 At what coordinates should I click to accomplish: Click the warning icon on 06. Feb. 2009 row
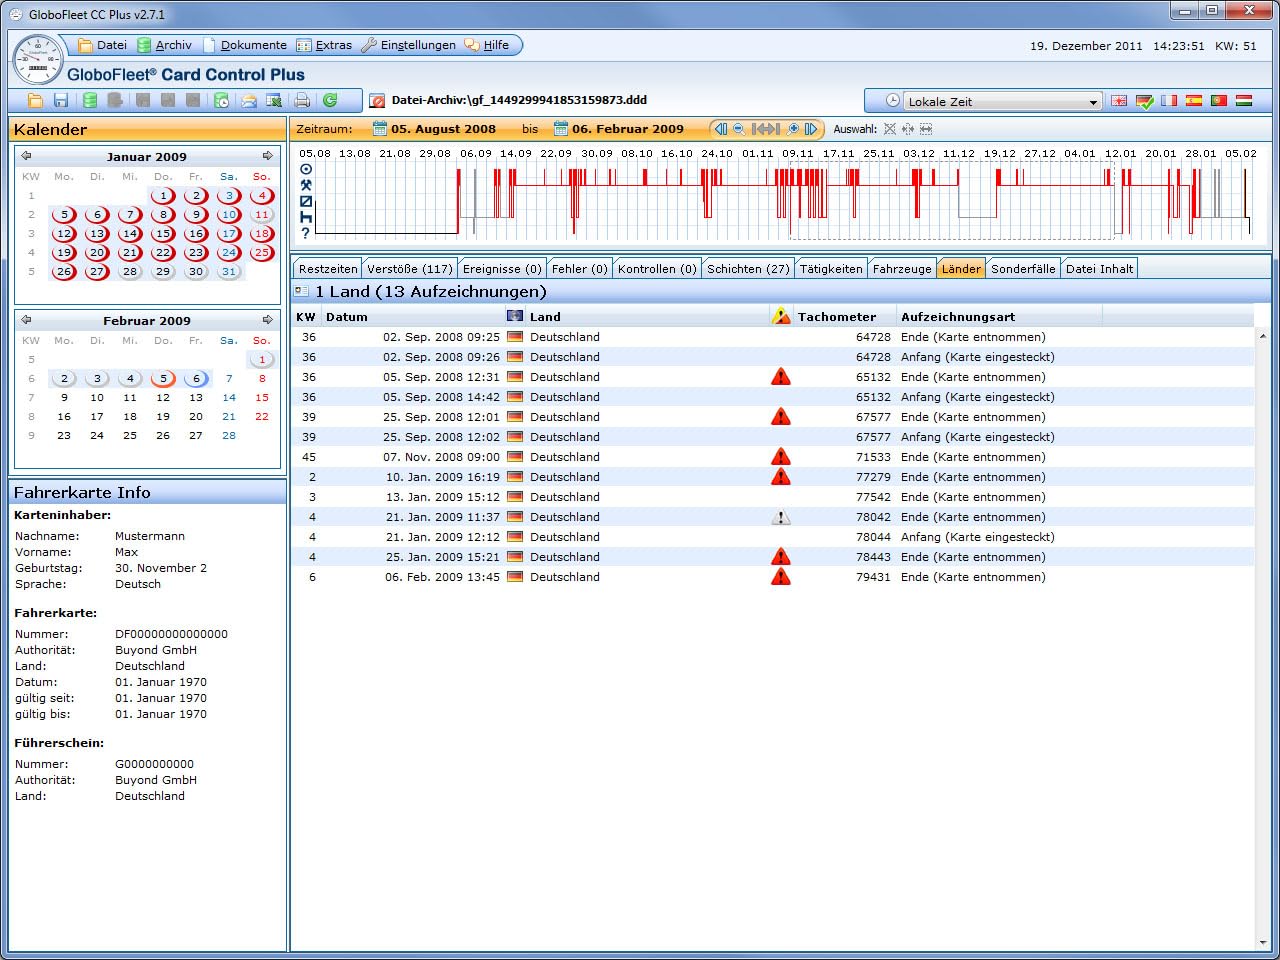(781, 577)
